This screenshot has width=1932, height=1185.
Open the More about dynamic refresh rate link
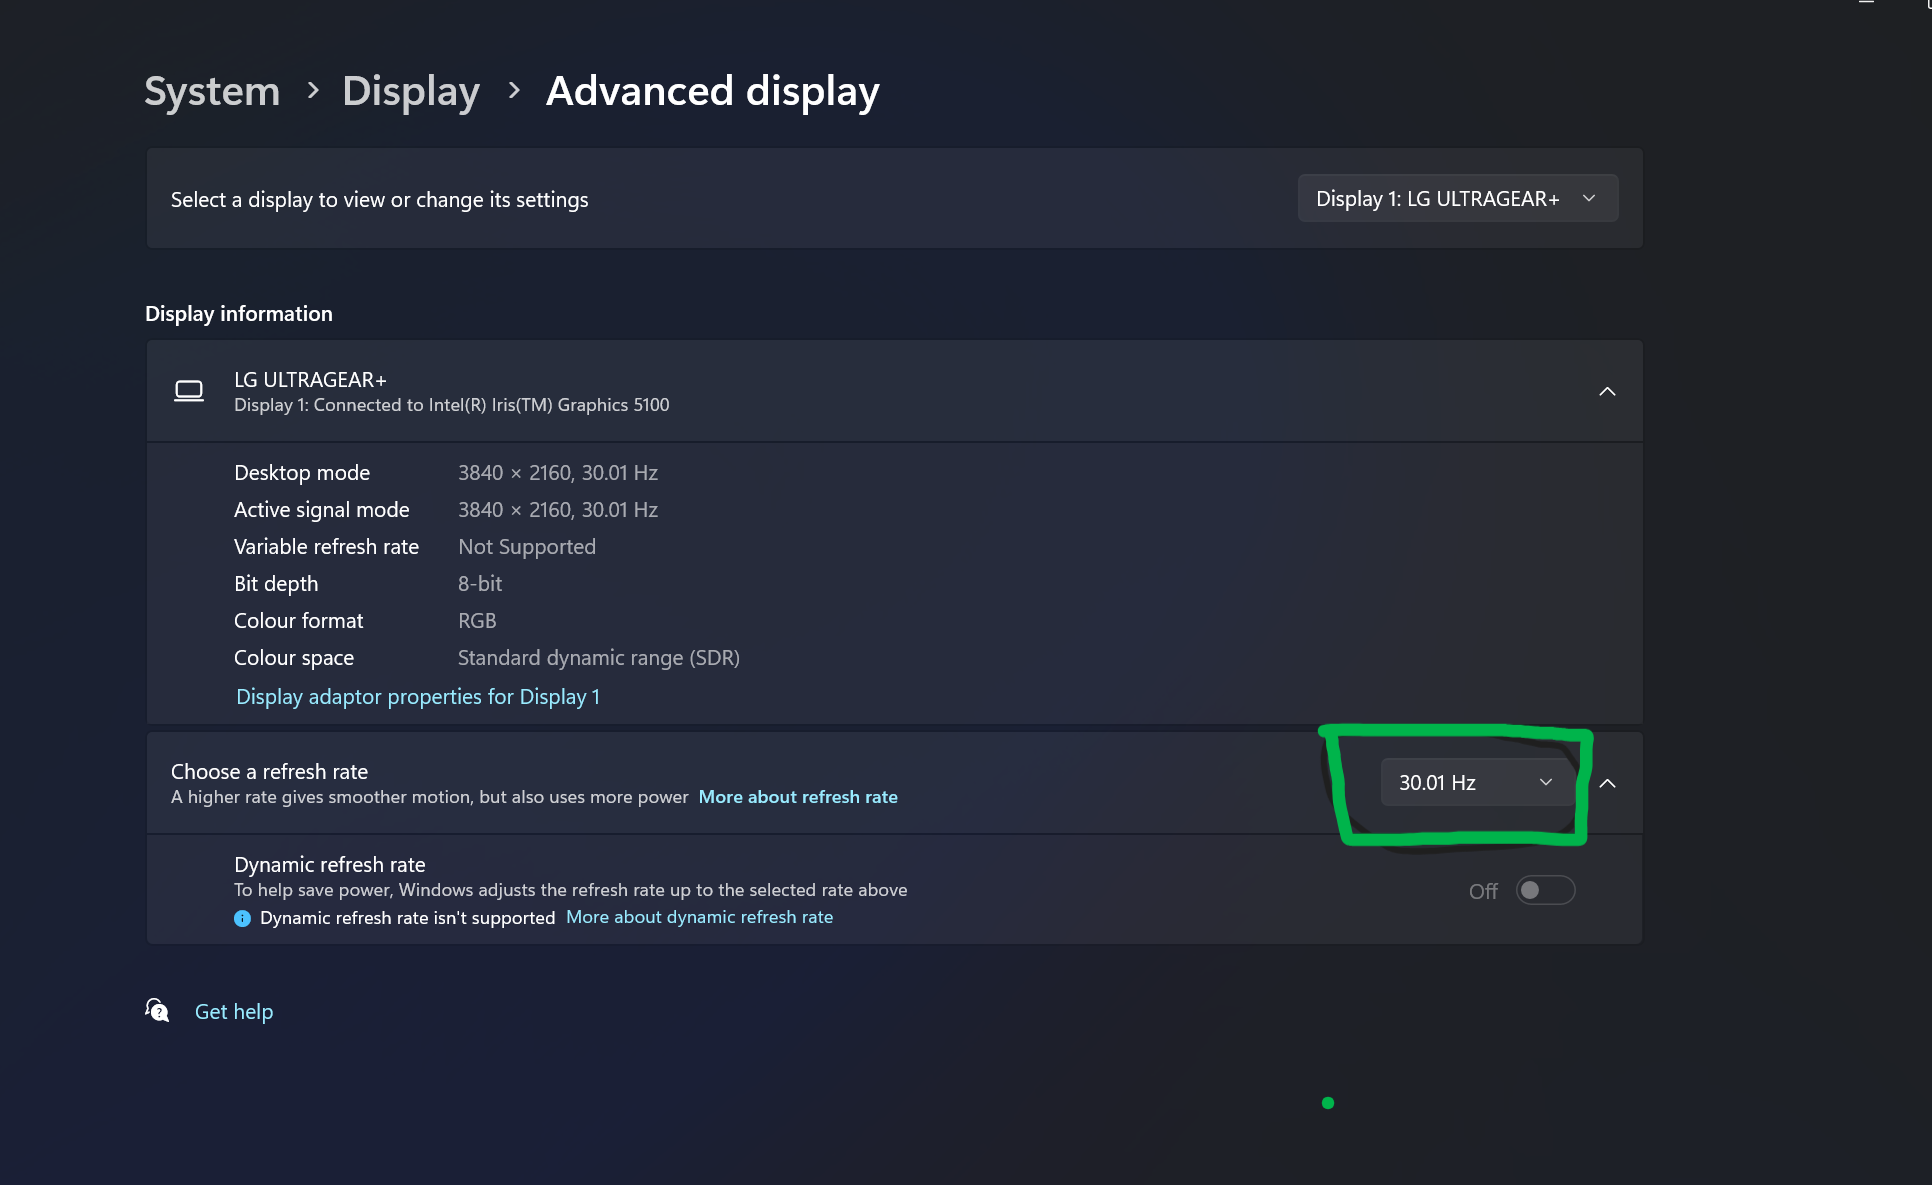coord(699,917)
